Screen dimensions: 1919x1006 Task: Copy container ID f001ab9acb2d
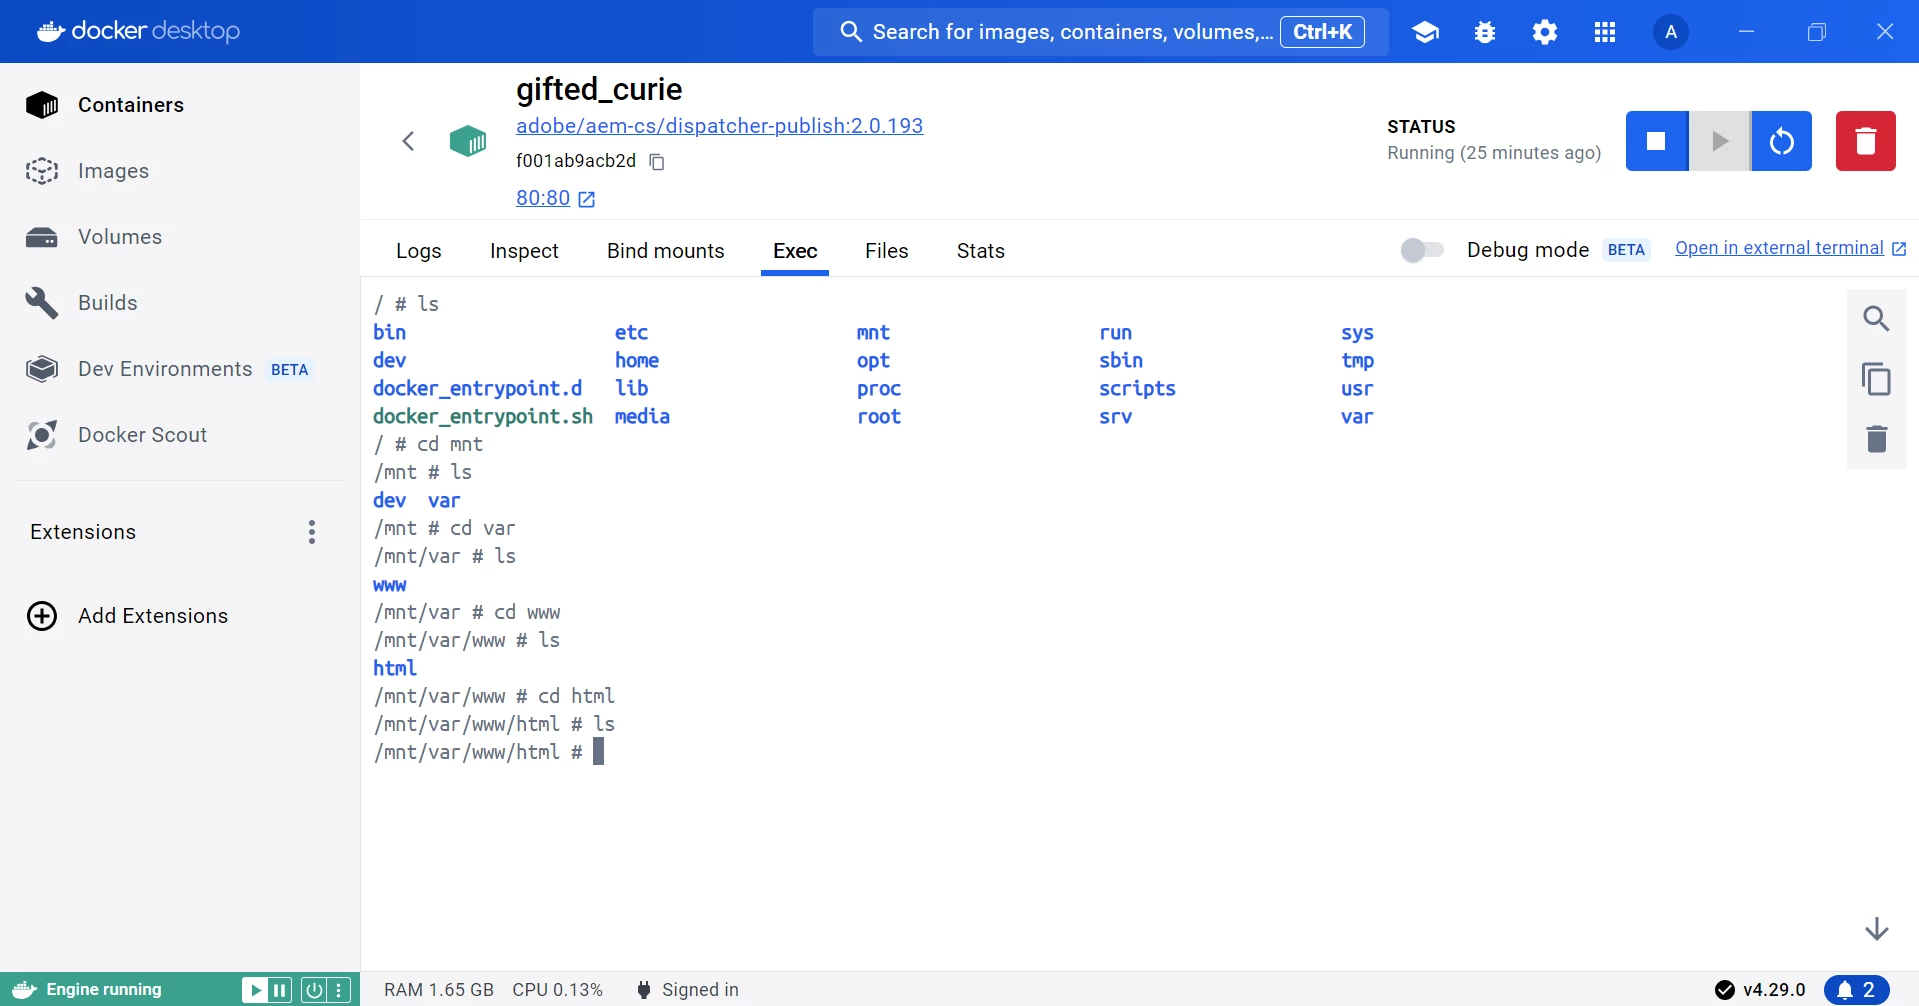(x=657, y=162)
